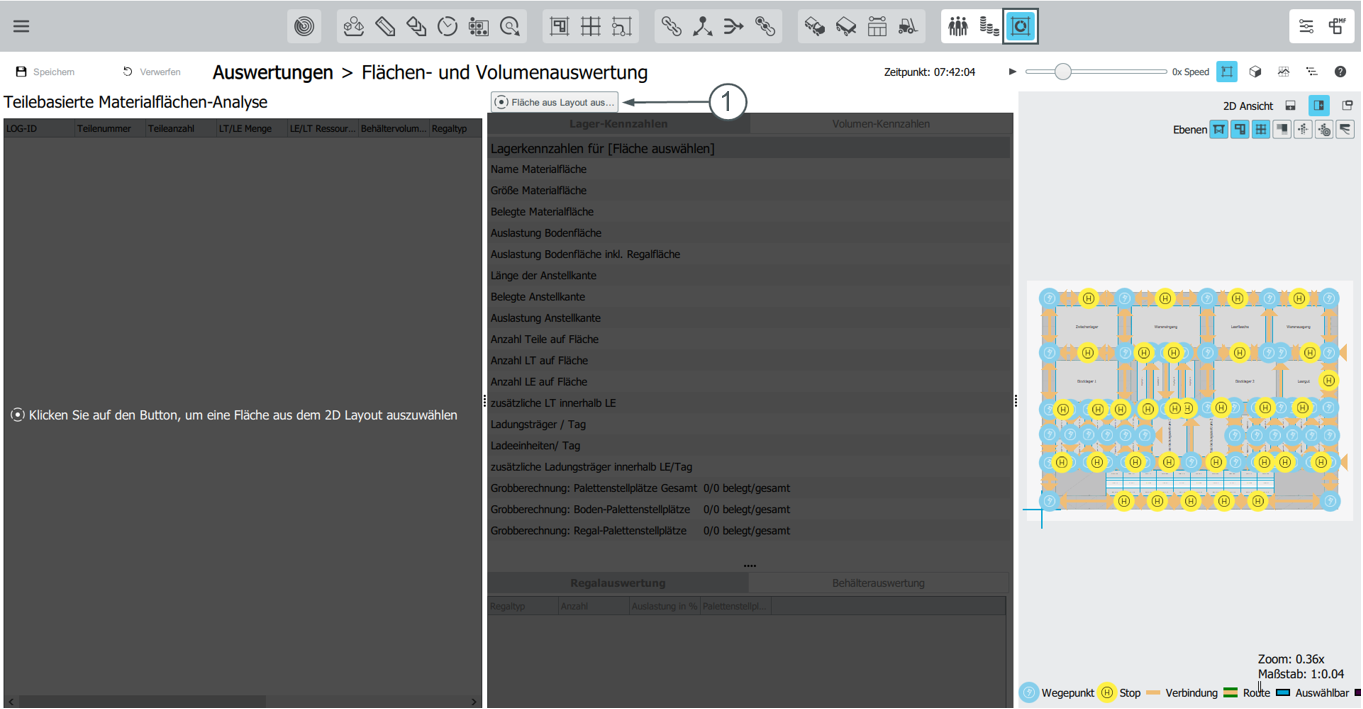Click the Auslastung in % column header
This screenshot has width=1363, height=709.
click(x=664, y=607)
